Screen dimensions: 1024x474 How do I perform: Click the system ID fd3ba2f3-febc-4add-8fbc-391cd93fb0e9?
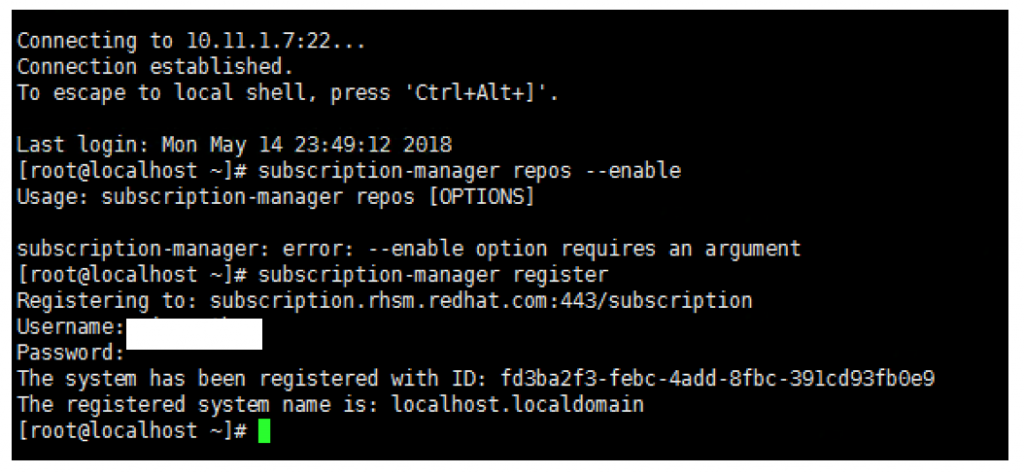tap(718, 379)
